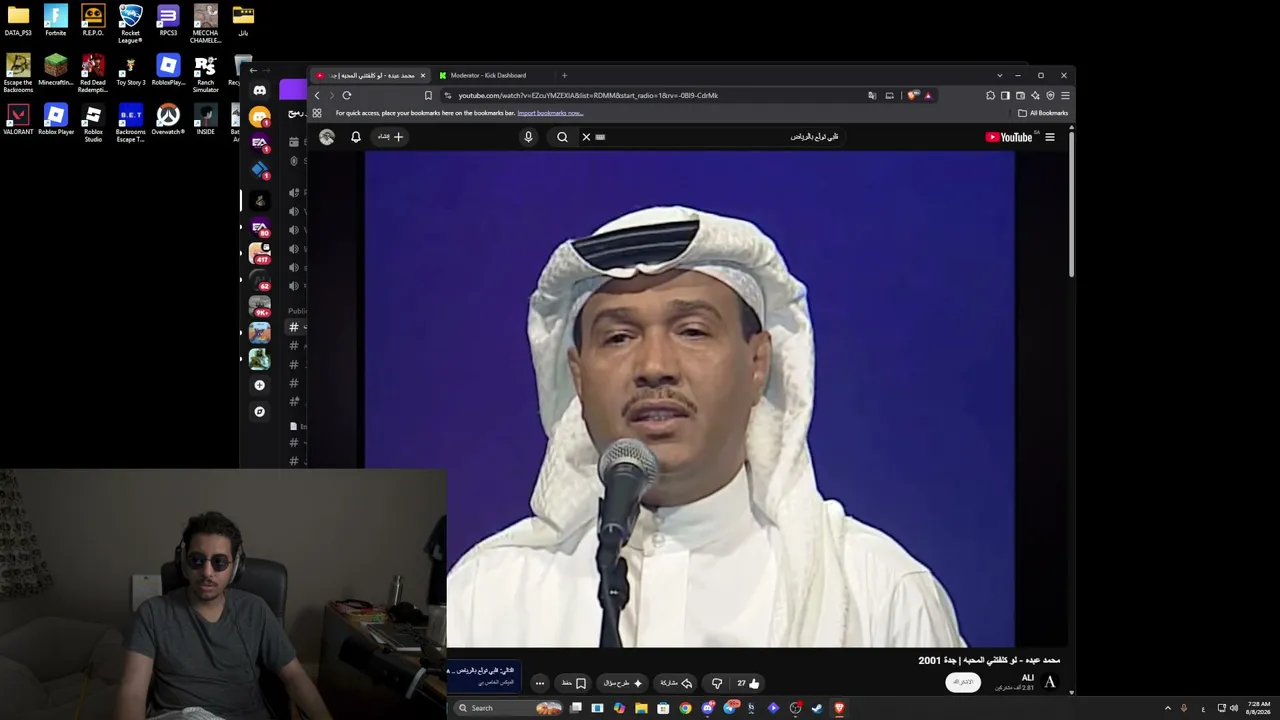Open a new browser tab
1280x720 pixels.
pyautogui.click(x=564, y=75)
